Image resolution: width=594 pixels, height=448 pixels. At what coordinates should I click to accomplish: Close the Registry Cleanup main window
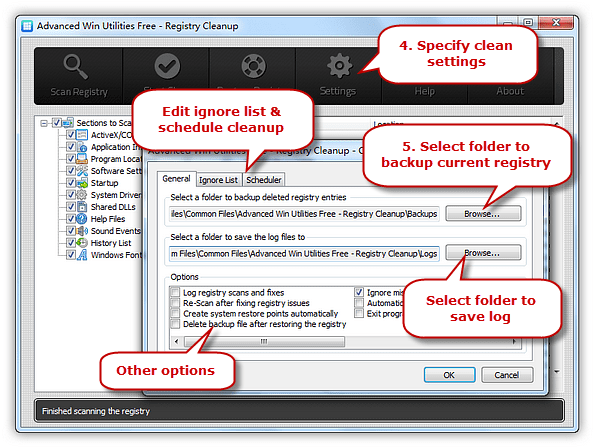pos(556,23)
